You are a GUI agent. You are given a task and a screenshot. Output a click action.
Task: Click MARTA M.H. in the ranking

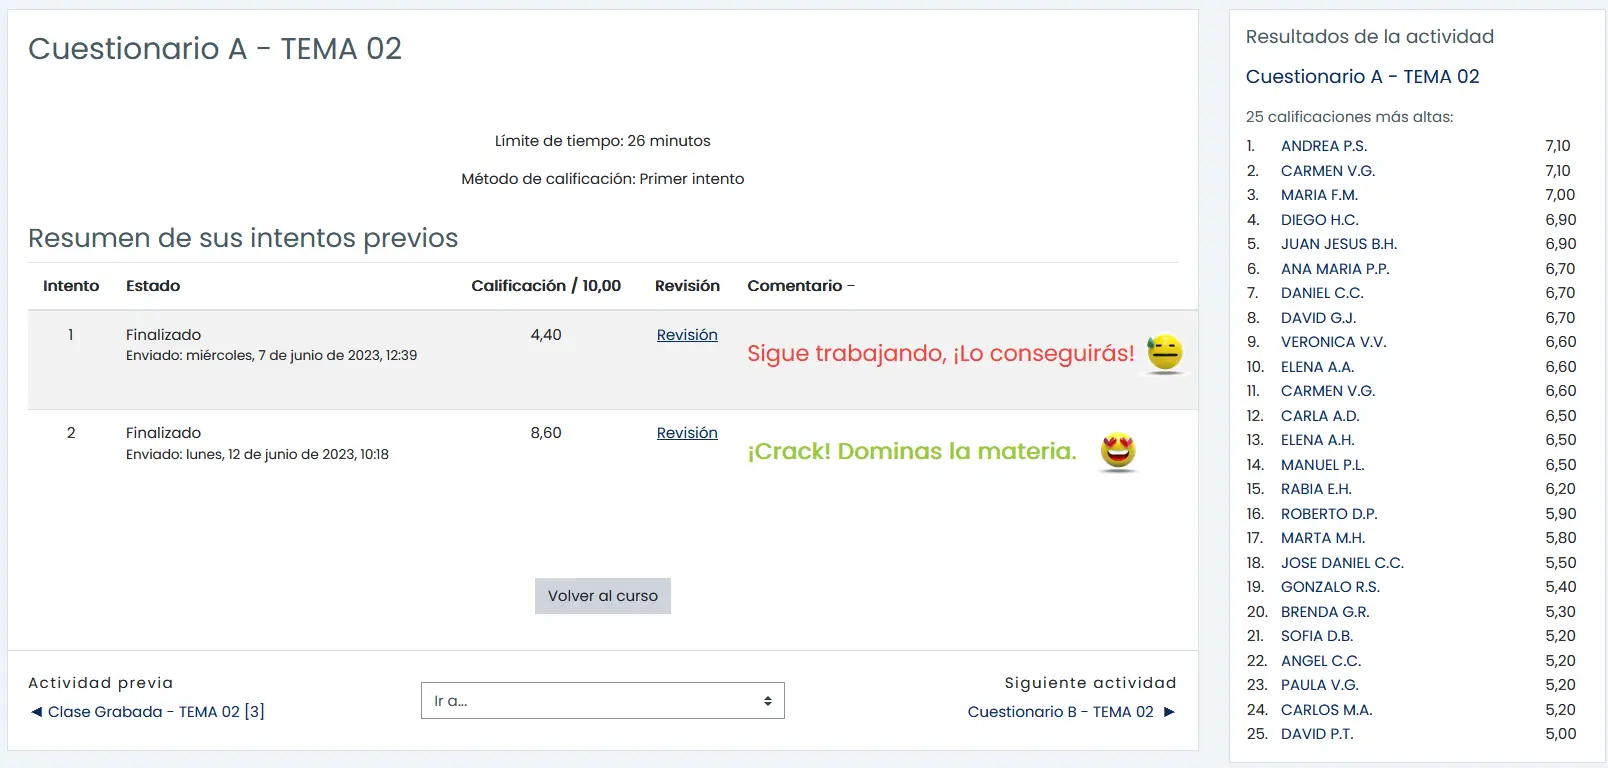[x=1323, y=538]
